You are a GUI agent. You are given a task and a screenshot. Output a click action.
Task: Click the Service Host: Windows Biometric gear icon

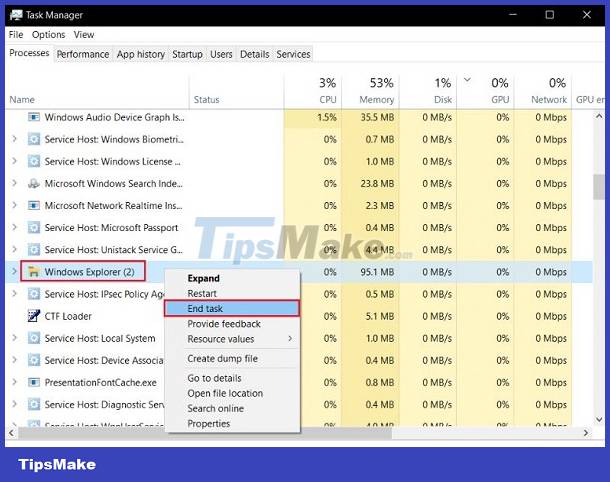[34, 139]
